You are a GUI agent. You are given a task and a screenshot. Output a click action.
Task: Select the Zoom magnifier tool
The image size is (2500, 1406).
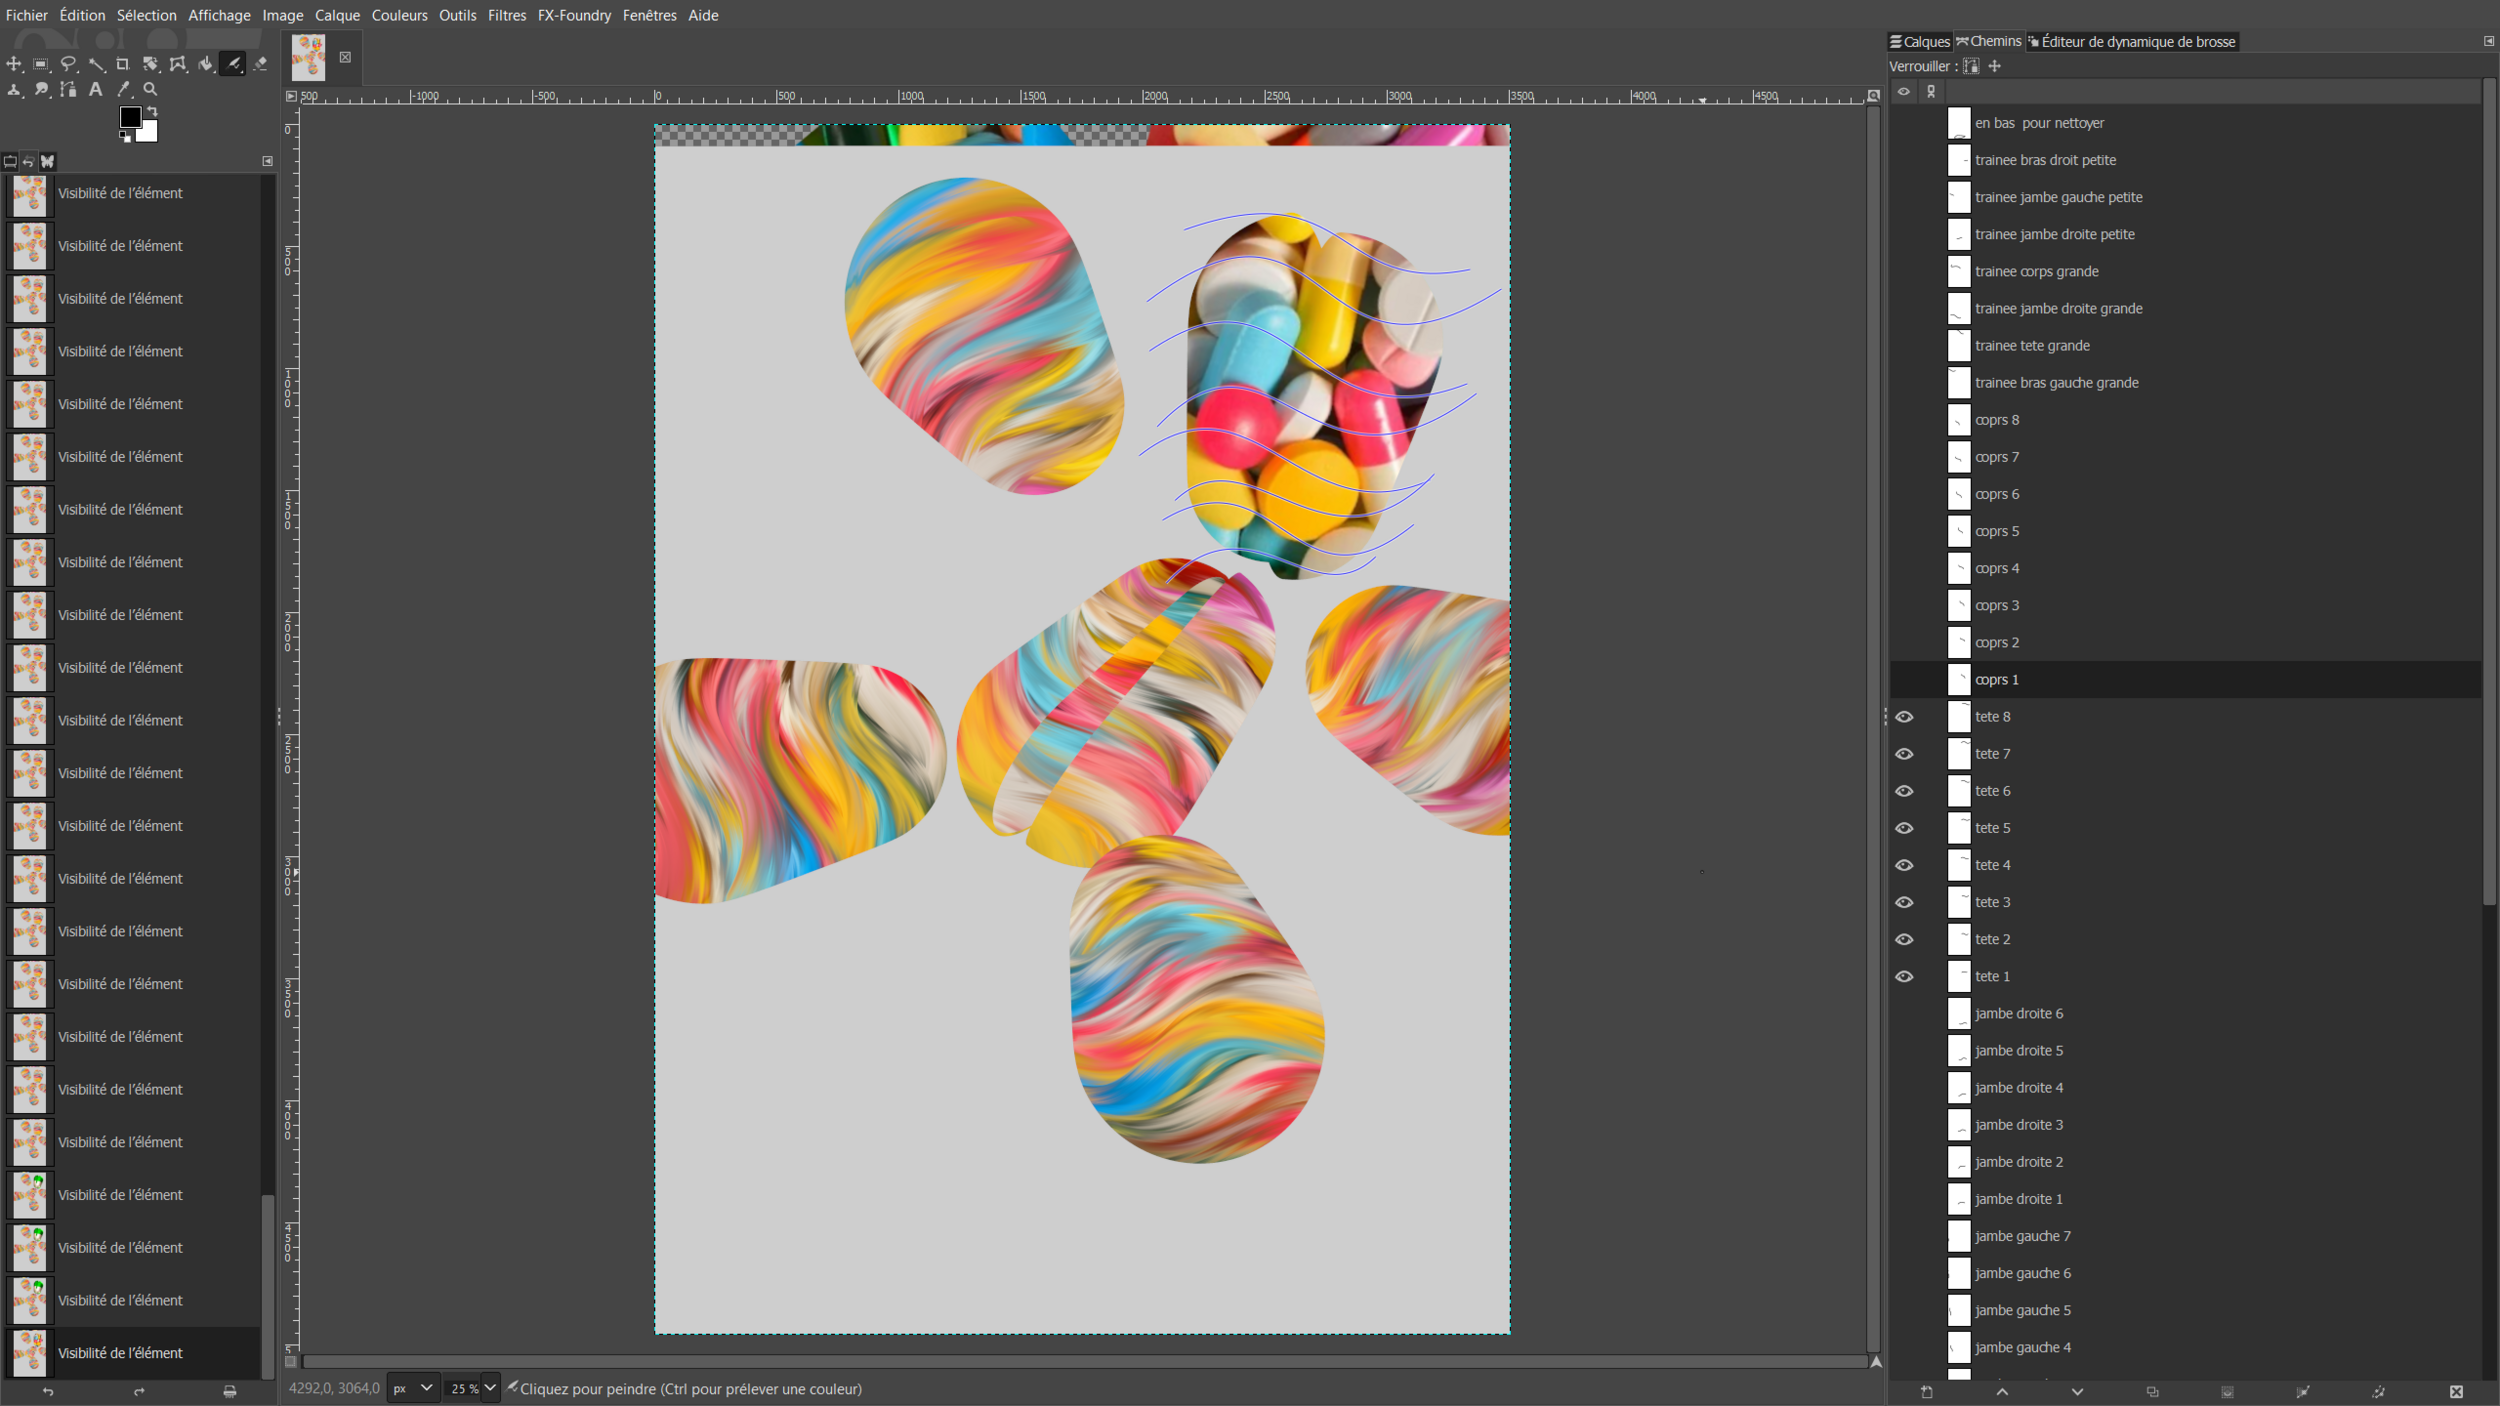tap(150, 89)
